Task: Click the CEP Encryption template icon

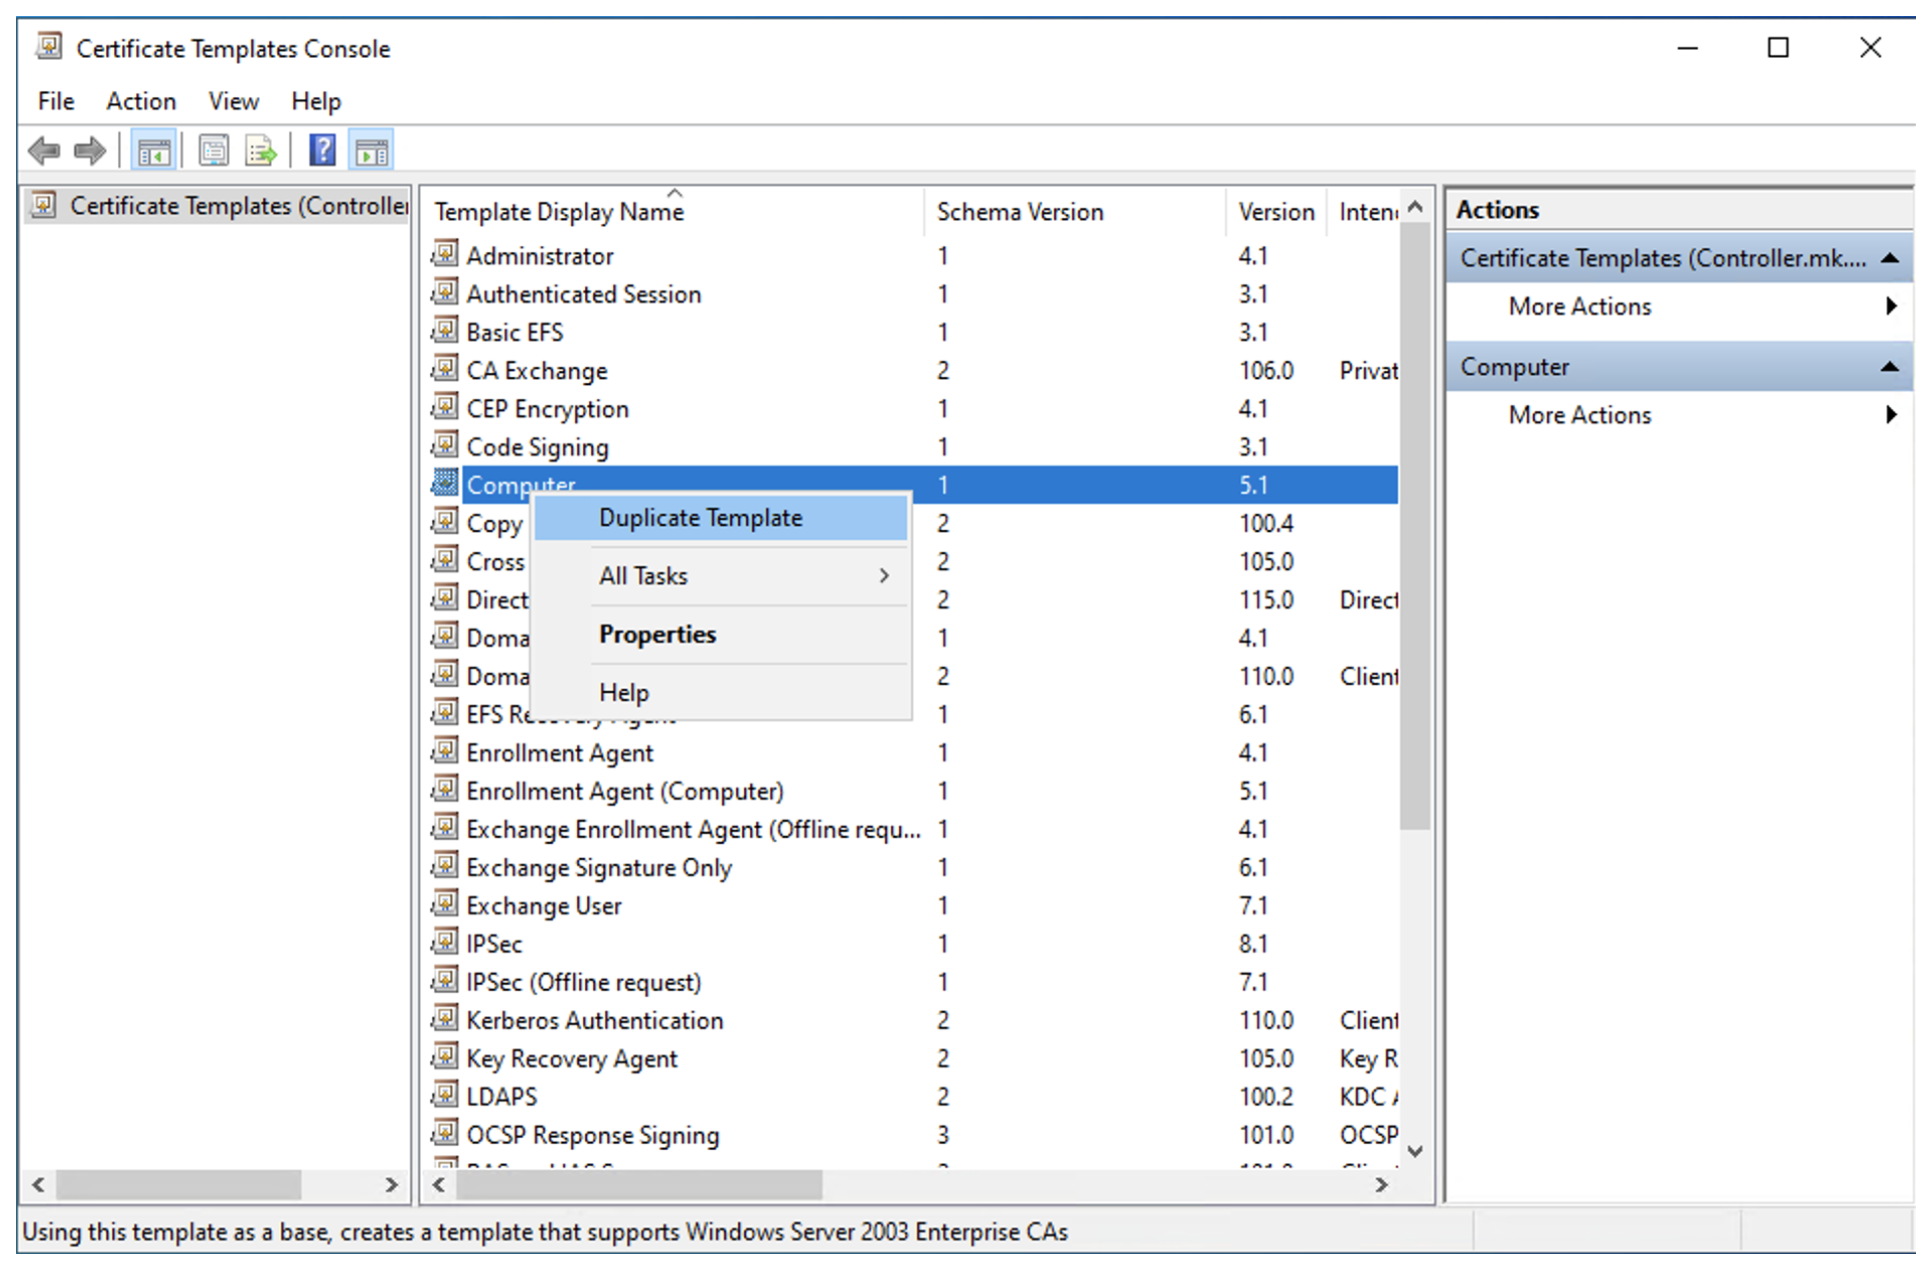Action: 445,407
